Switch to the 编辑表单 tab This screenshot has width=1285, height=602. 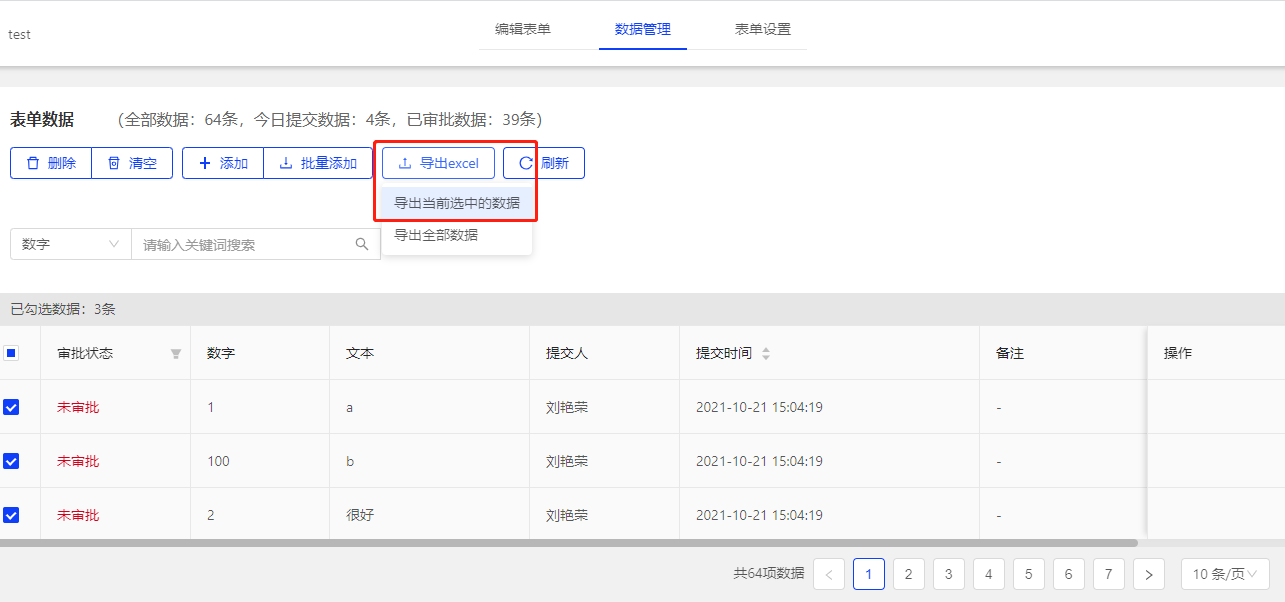pos(523,29)
